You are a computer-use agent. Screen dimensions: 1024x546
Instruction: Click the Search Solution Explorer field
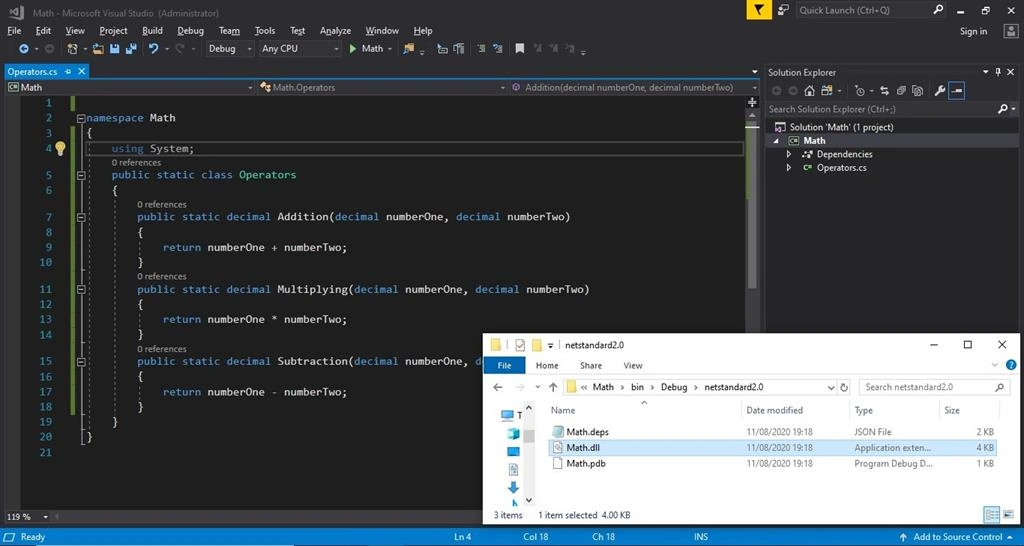892,109
